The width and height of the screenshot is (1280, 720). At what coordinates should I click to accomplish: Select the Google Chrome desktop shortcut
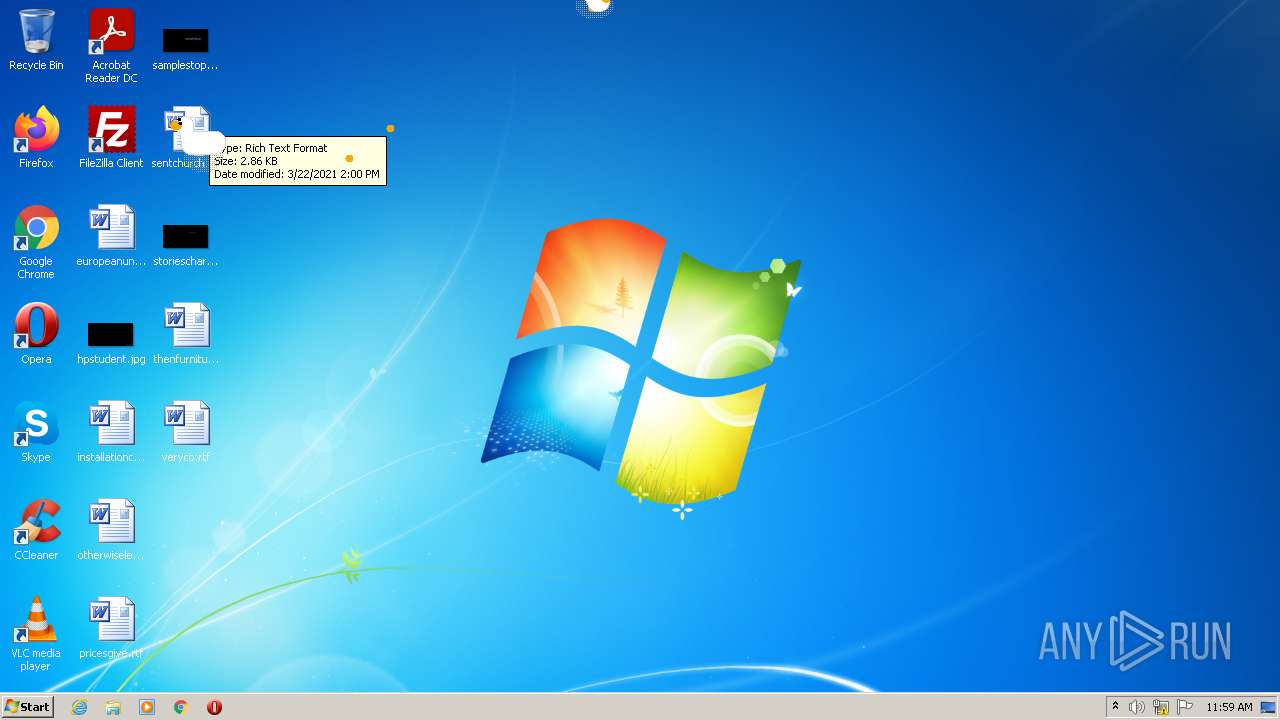pyautogui.click(x=36, y=242)
